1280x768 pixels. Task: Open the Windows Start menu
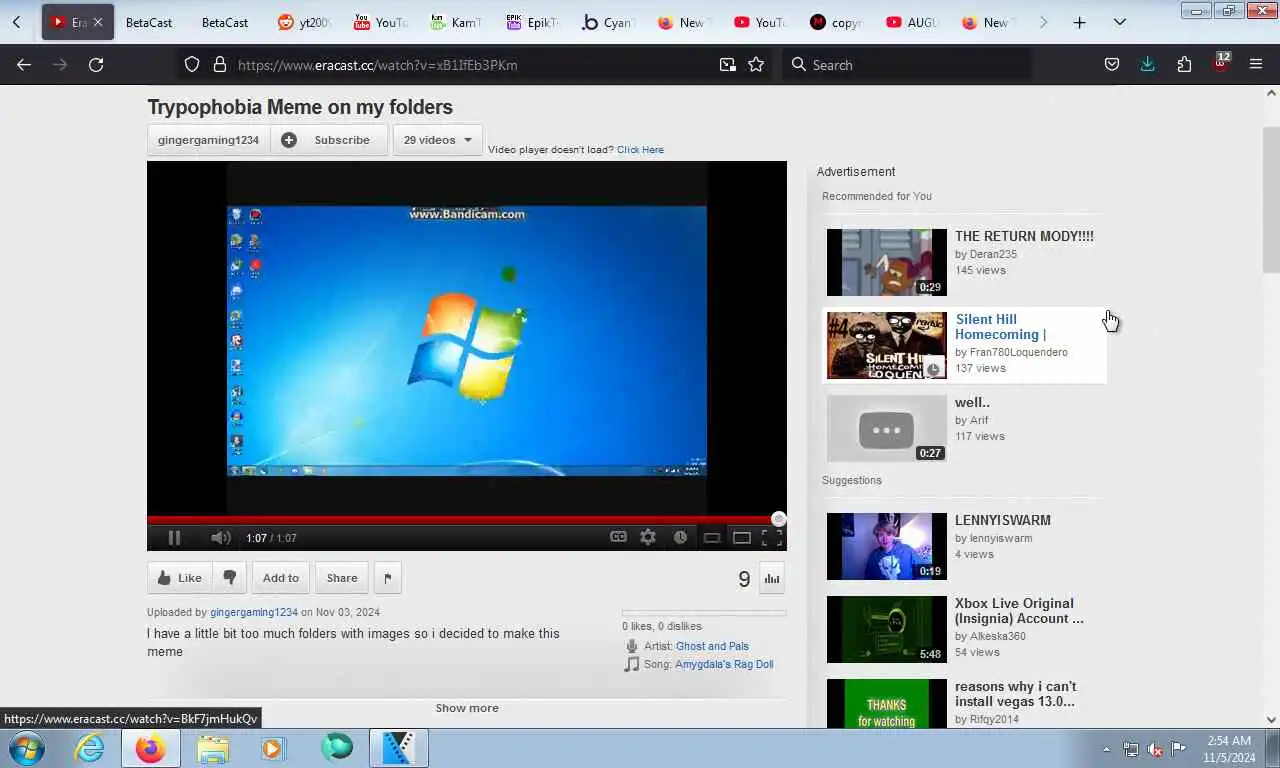[26, 748]
